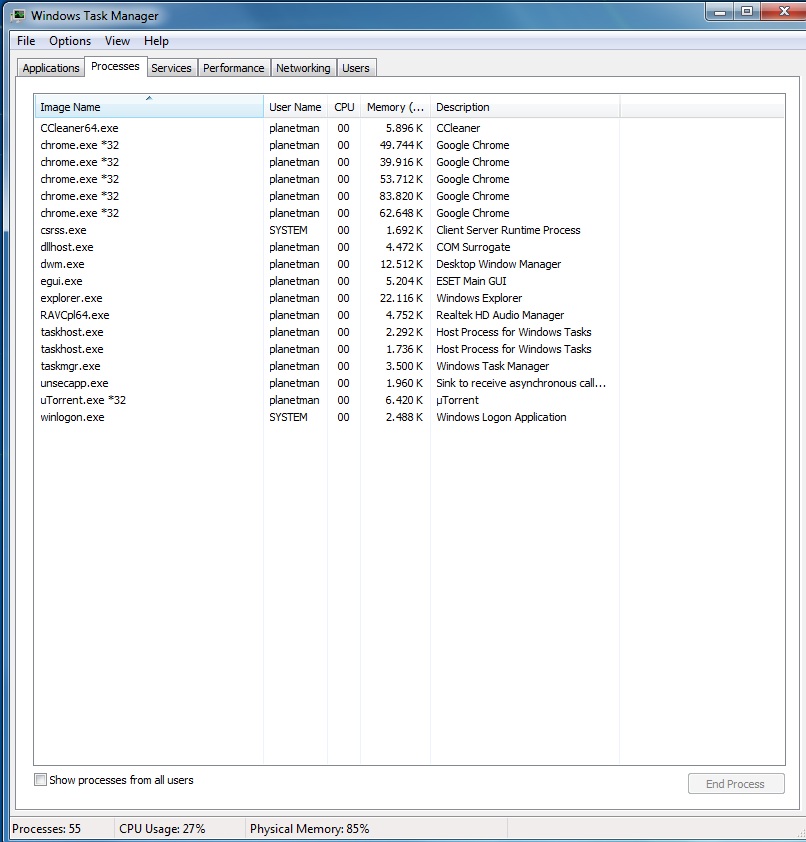Go to the Networking tab
The height and width of the screenshot is (842, 806).
pyautogui.click(x=303, y=68)
